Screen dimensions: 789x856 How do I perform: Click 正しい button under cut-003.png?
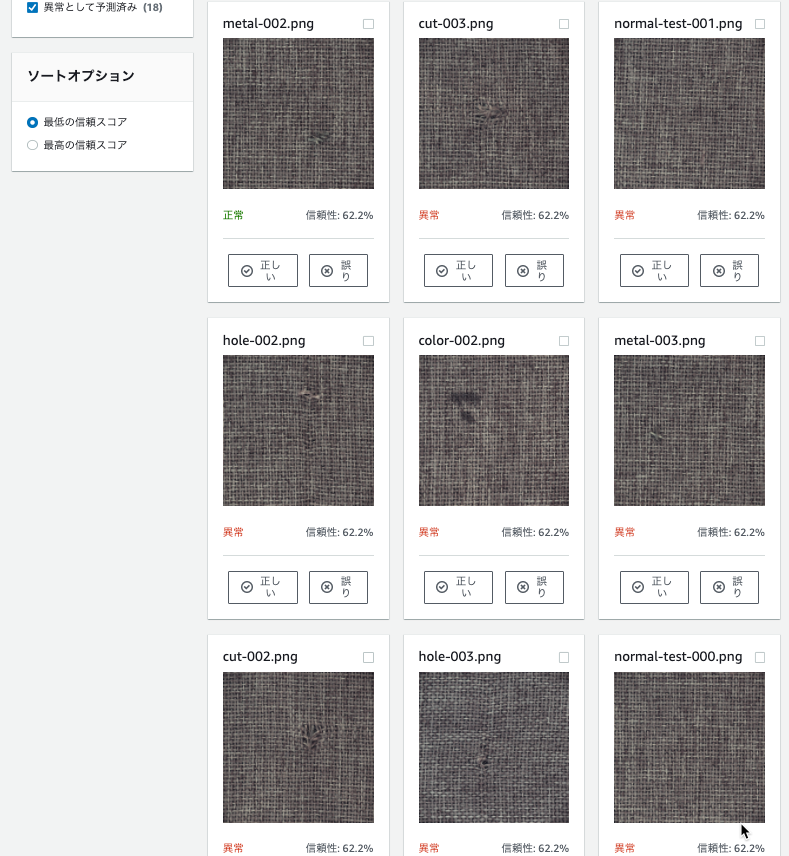458,270
